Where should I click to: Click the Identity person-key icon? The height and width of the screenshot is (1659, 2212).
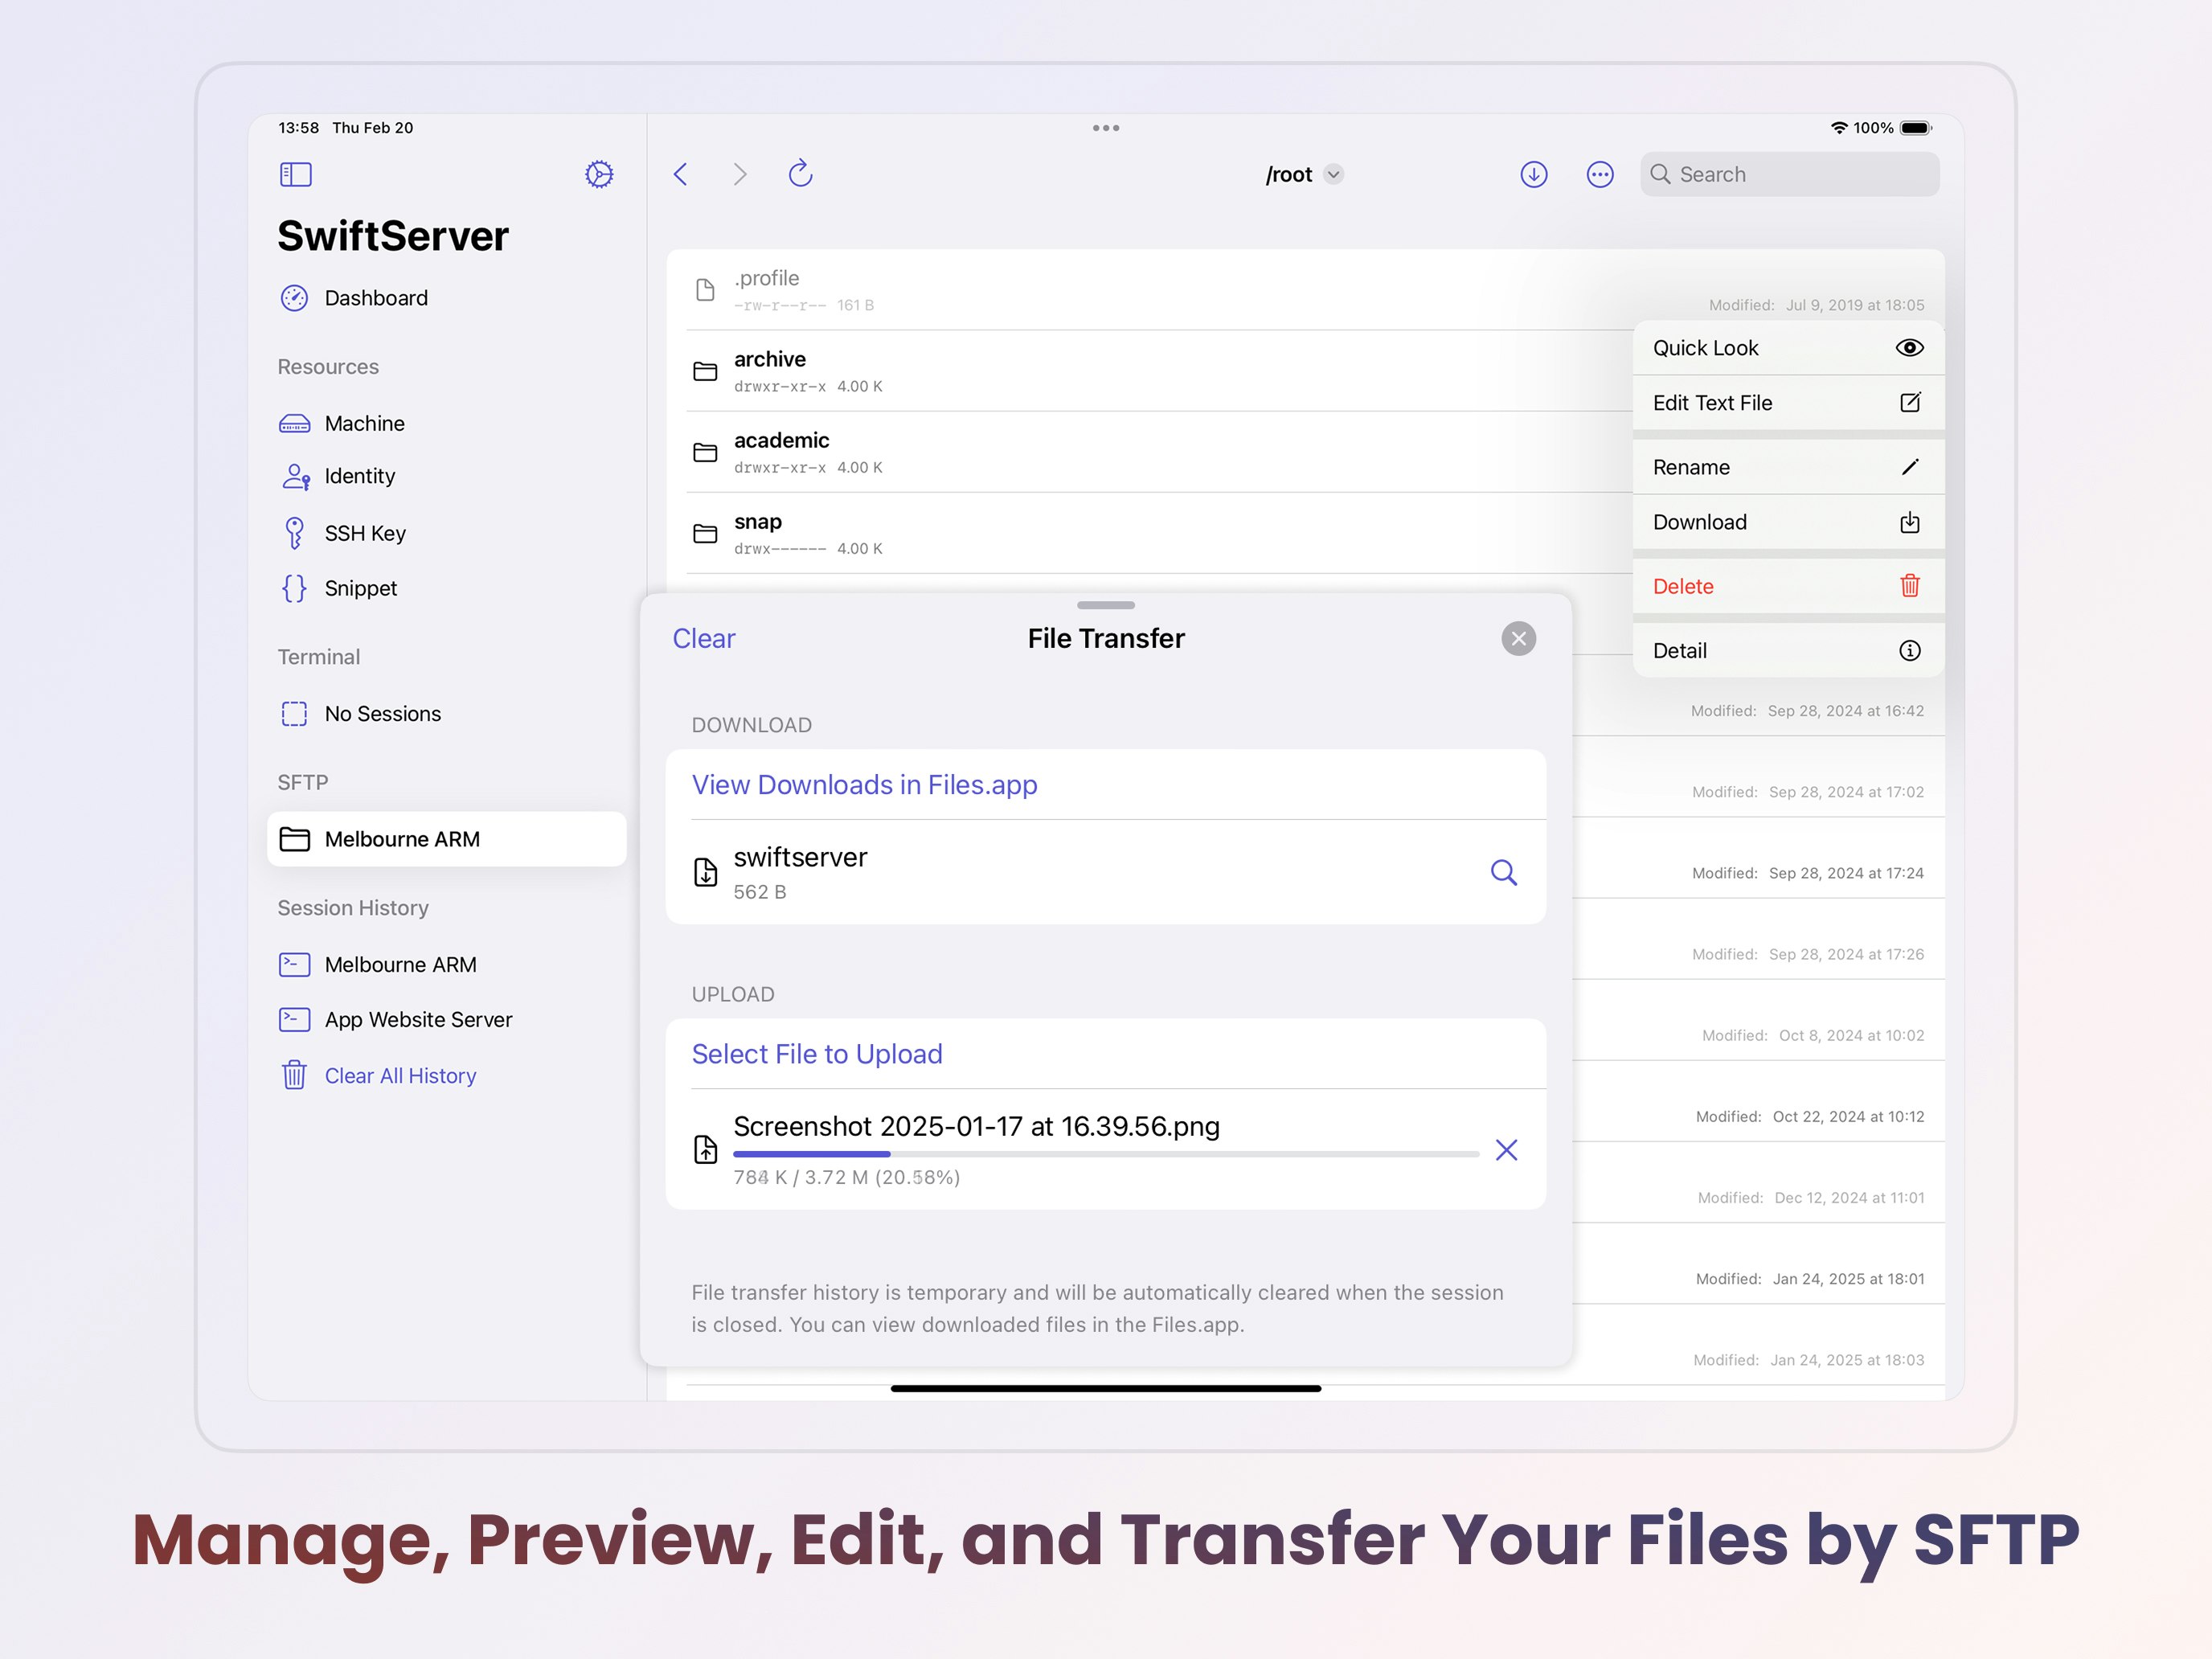[296, 476]
